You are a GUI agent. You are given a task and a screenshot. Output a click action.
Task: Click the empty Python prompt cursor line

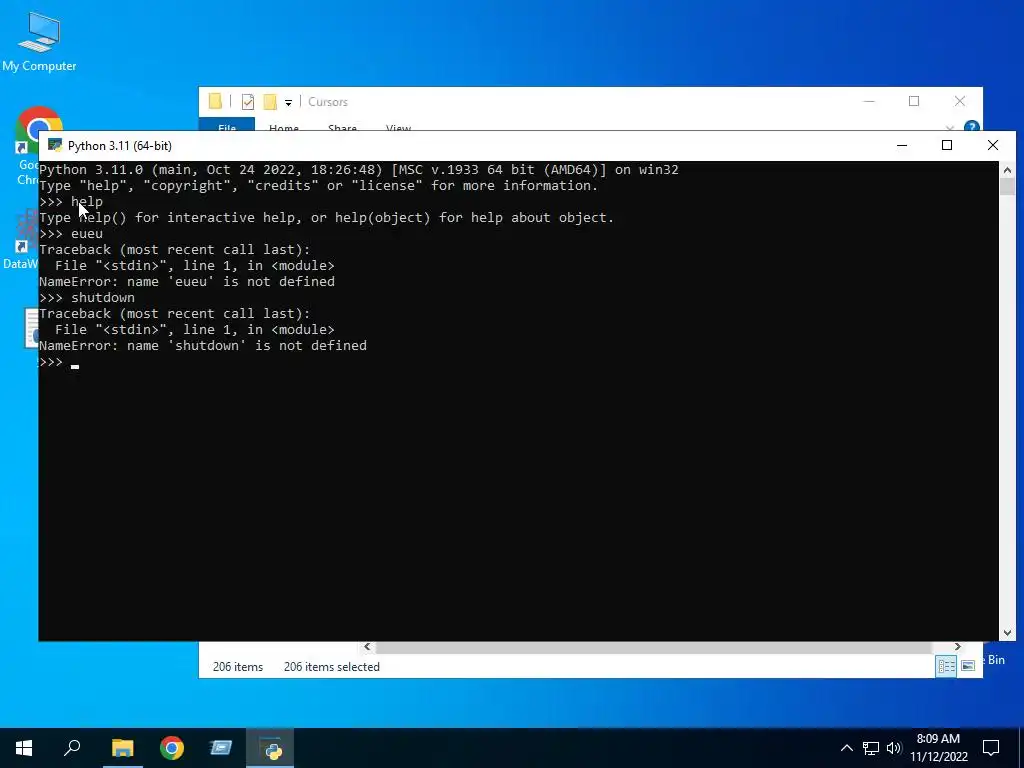(59, 362)
